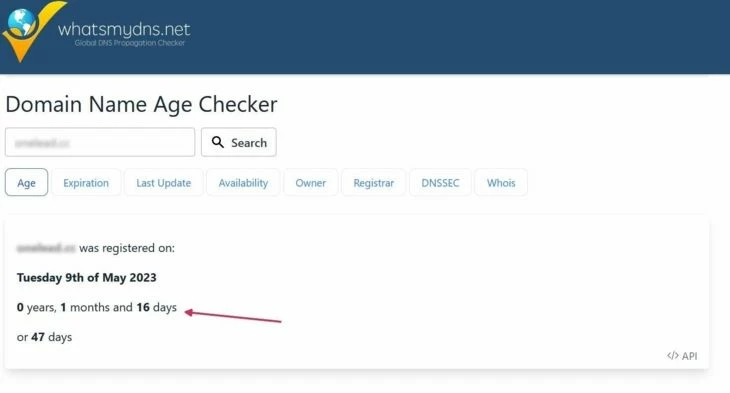This screenshot has width=730, height=393.
Task: Open the Whois tab
Action: pyautogui.click(x=501, y=183)
